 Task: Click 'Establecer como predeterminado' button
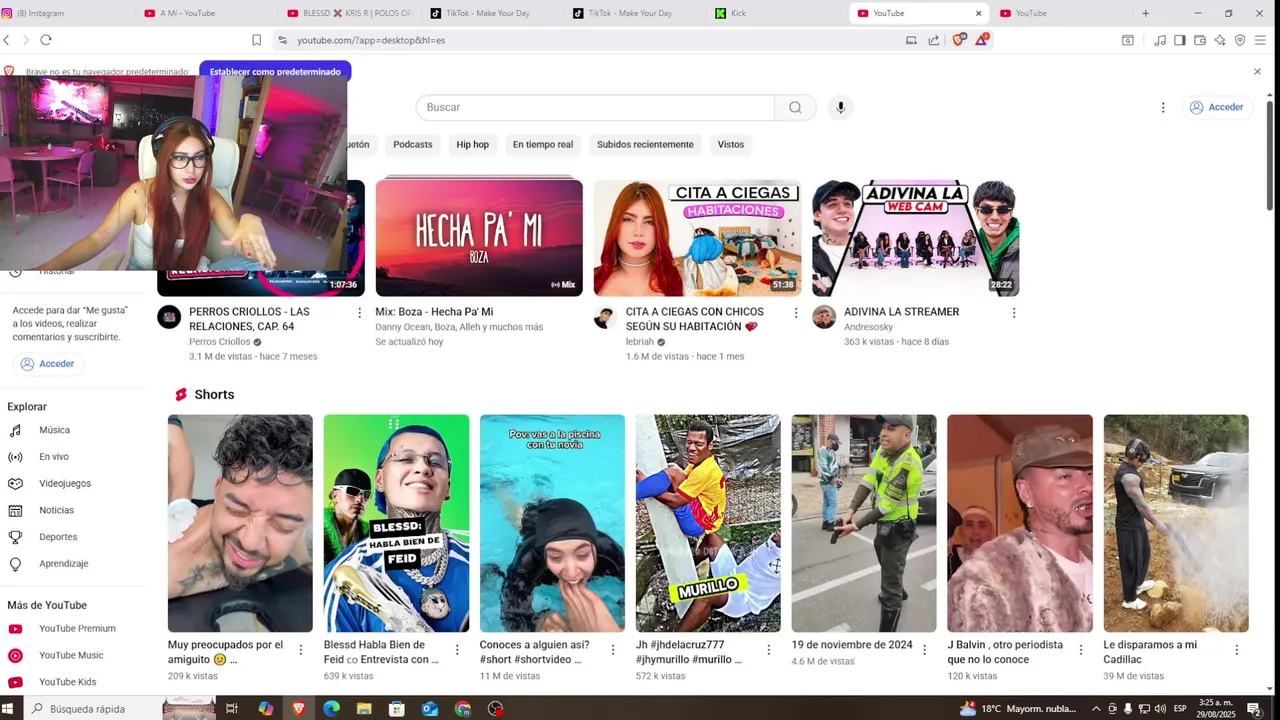(x=275, y=72)
